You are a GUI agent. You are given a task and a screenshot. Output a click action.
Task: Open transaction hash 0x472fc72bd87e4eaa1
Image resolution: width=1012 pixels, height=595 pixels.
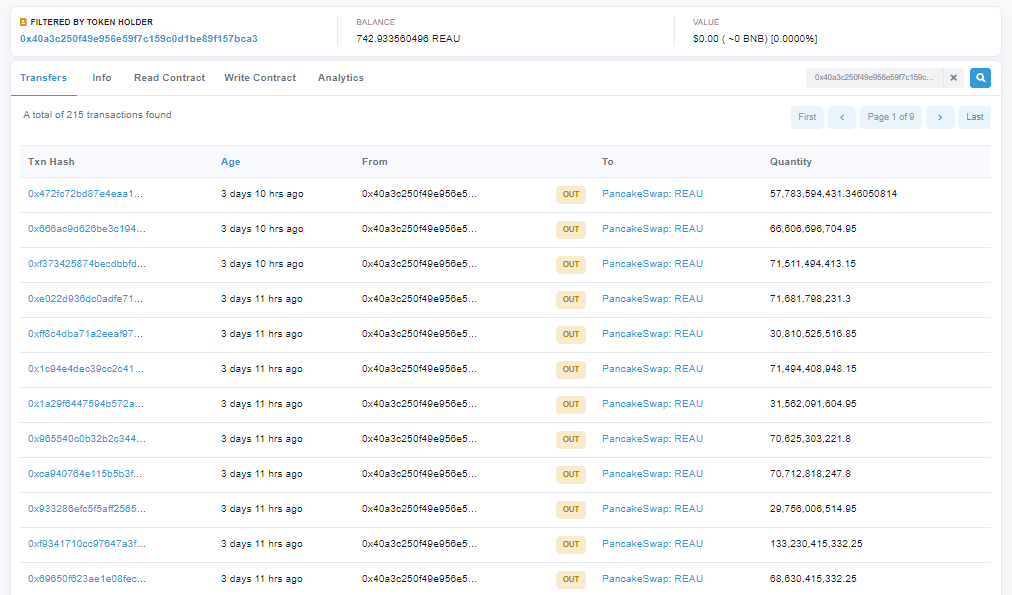coord(86,194)
